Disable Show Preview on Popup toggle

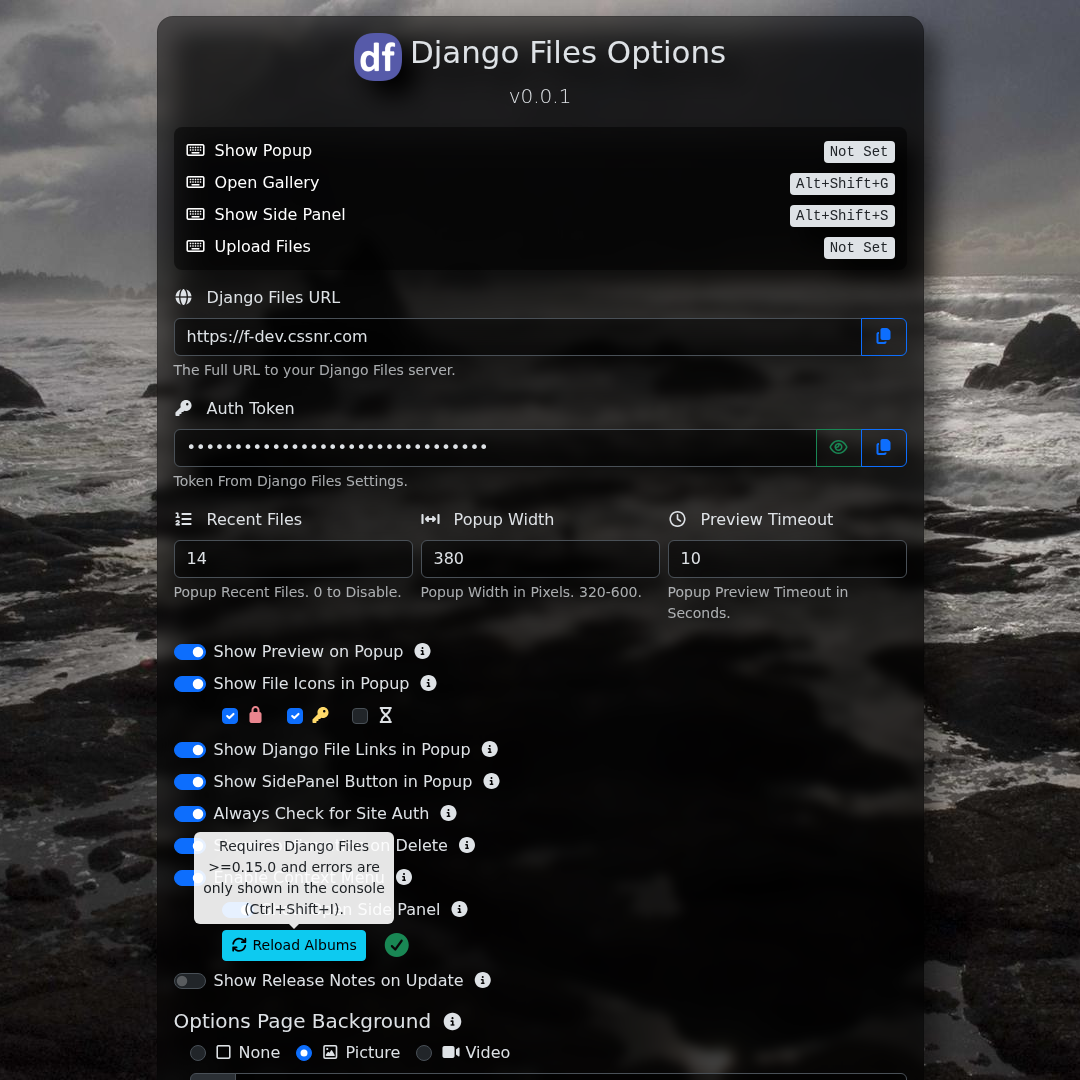tap(190, 652)
